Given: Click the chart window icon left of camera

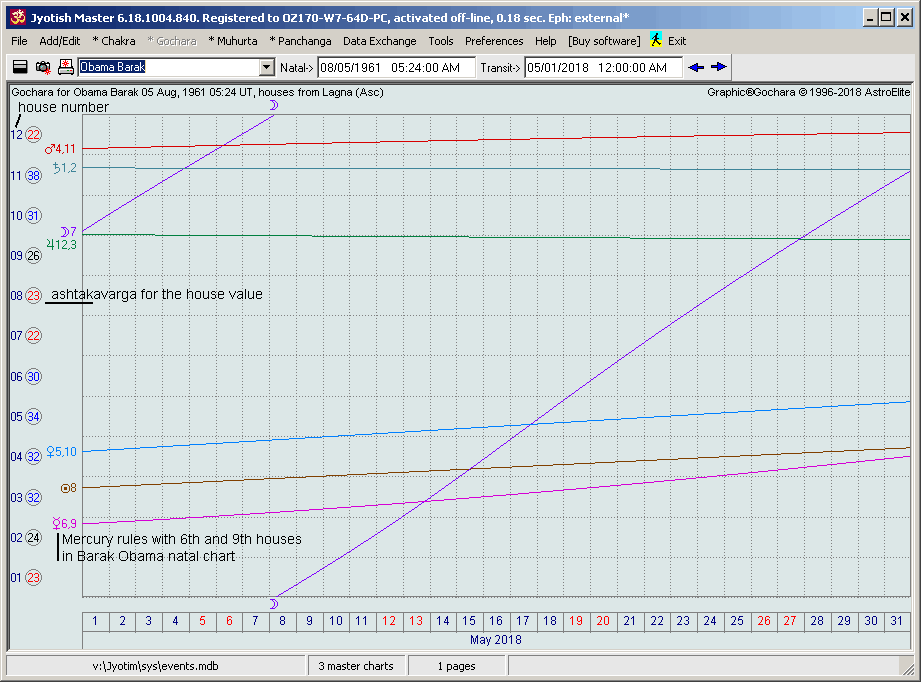Looking at the screenshot, I should (20, 67).
